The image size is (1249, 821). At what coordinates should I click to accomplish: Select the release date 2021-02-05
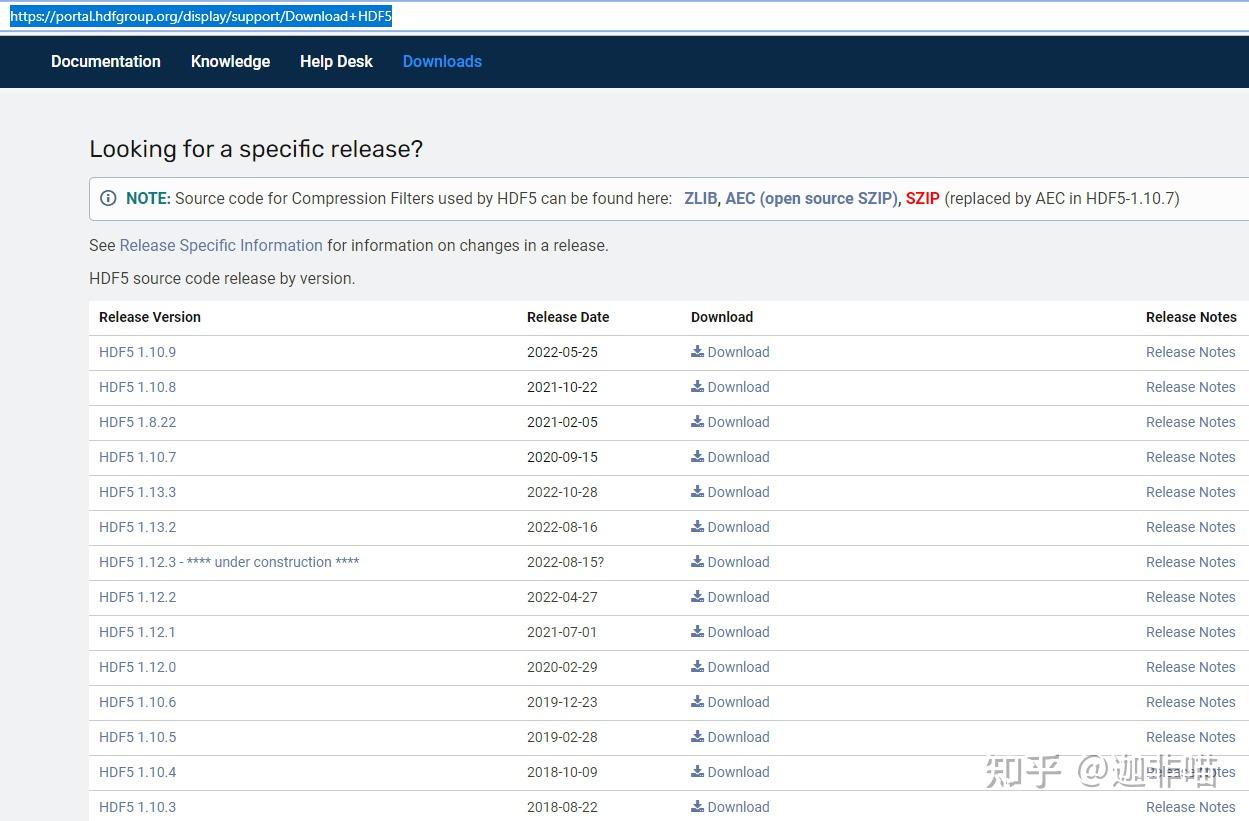[562, 422]
